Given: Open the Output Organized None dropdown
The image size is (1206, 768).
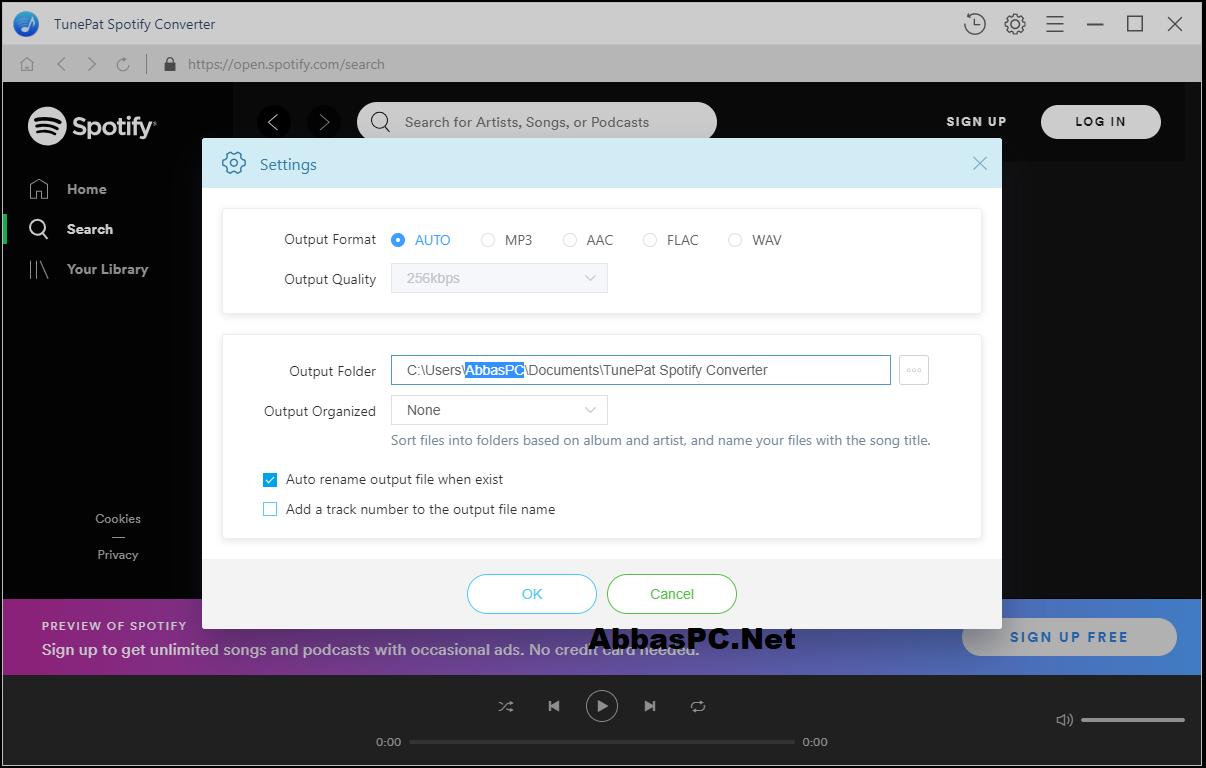Looking at the screenshot, I should coord(499,410).
